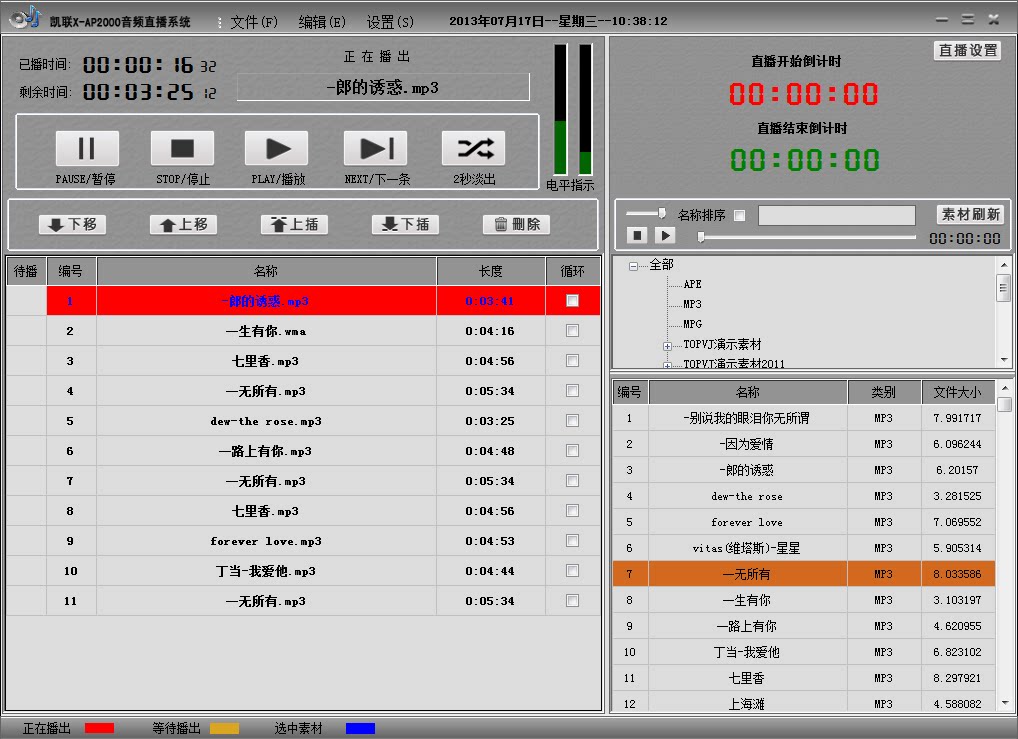Enable loop for 丁当-我爱他.mp3
Viewport: 1018px width, 739px height.
click(572, 571)
